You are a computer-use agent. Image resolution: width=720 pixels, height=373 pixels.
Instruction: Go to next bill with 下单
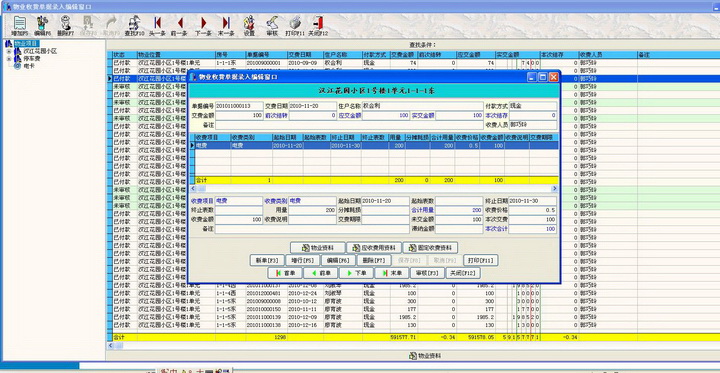[x=356, y=273]
